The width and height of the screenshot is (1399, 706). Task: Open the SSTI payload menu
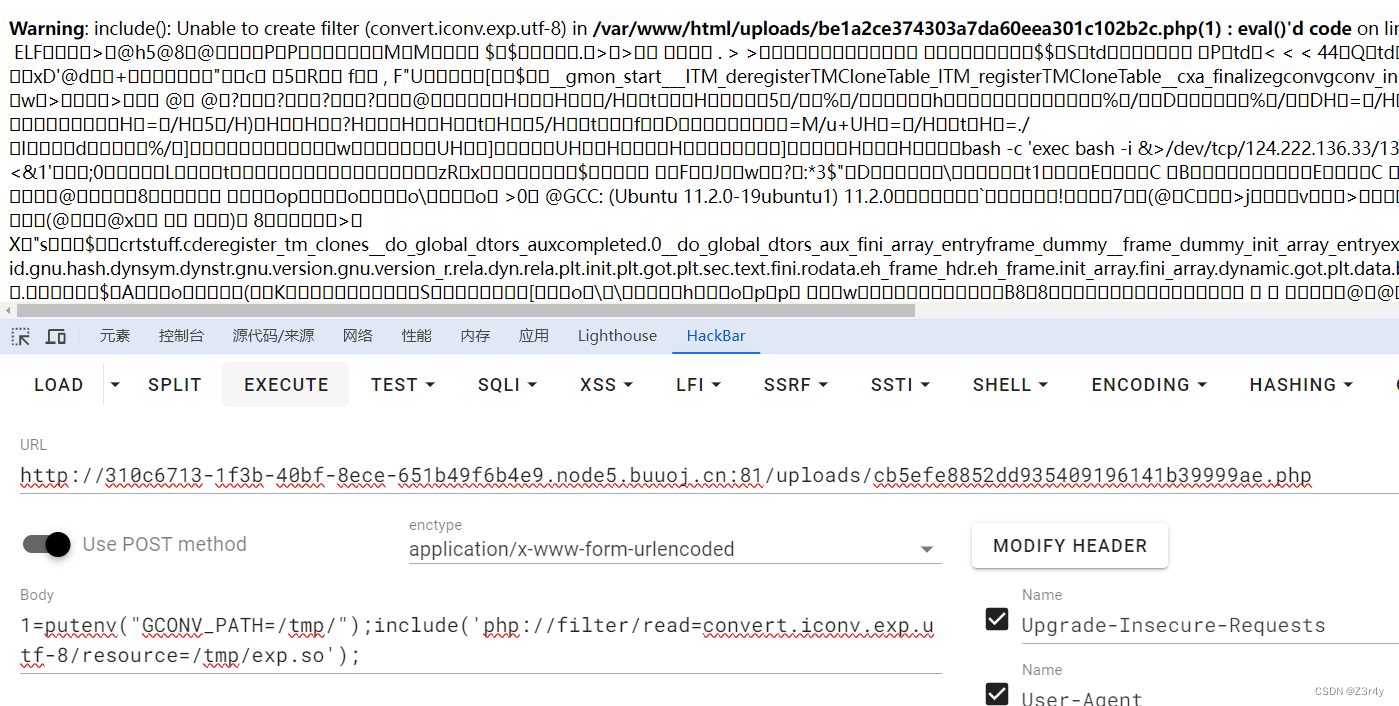tap(898, 384)
